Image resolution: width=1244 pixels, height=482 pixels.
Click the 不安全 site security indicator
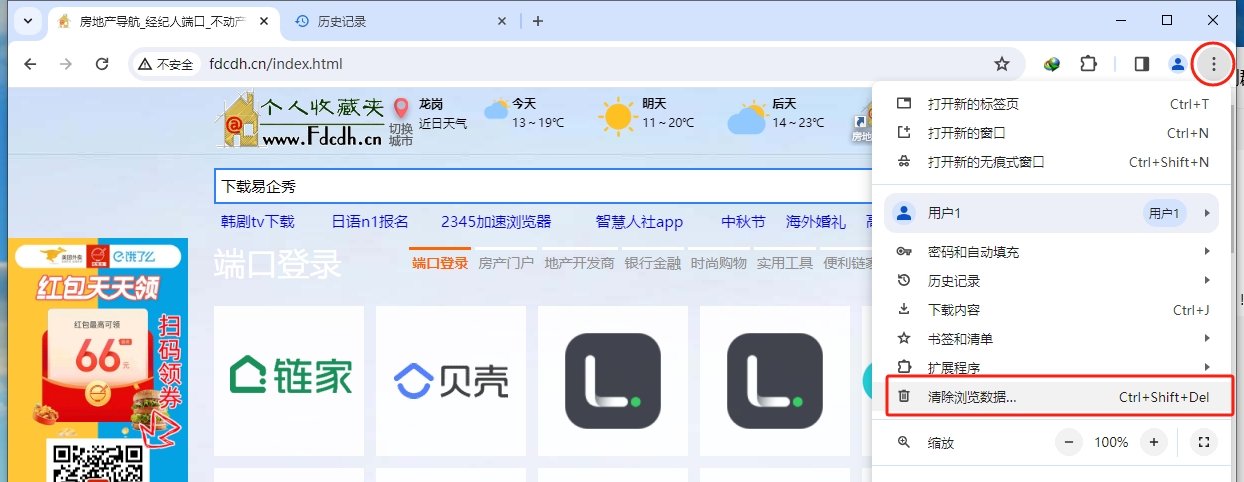pos(166,64)
